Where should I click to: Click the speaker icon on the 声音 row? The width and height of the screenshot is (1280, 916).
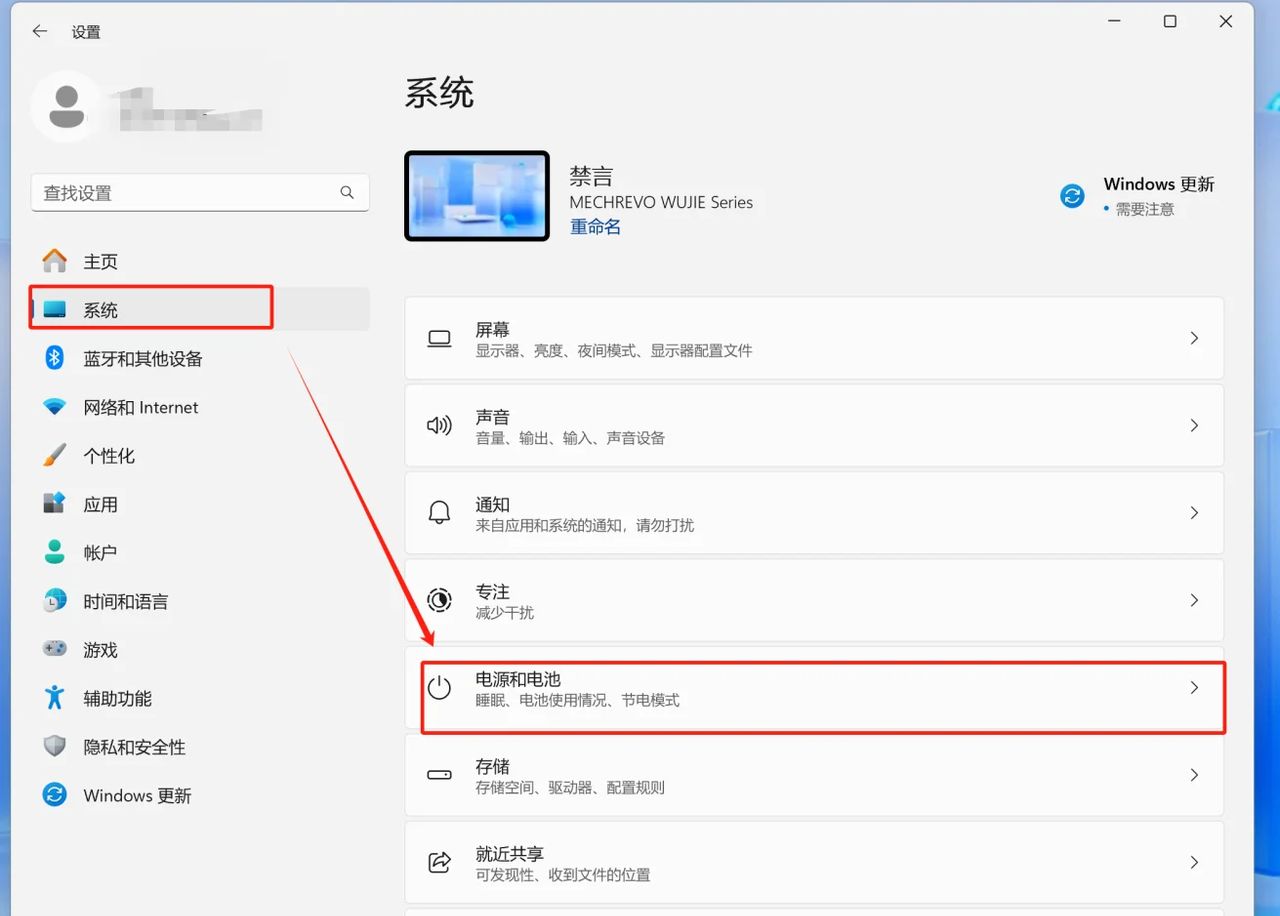click(x=439, y=425)
